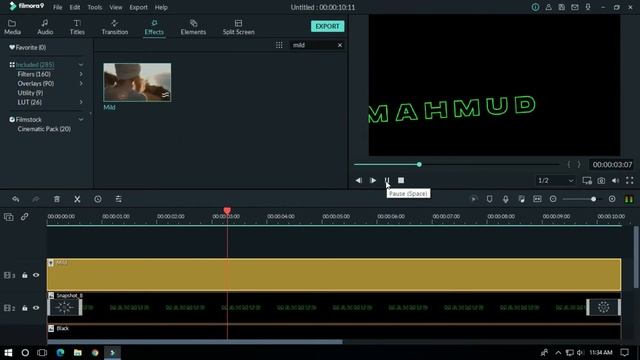The height and width of the screenshot is (360, 640).
Task: Switch to the Transition tab
Action: tap(115, 27)
